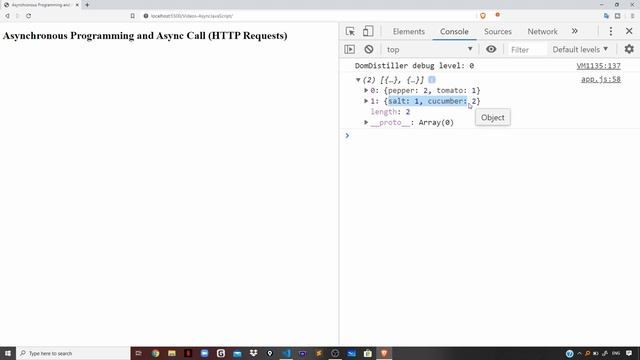The height and width of the screenshot is (360, 640).
Task: Click the Windows search box
Action: (73, 353)
